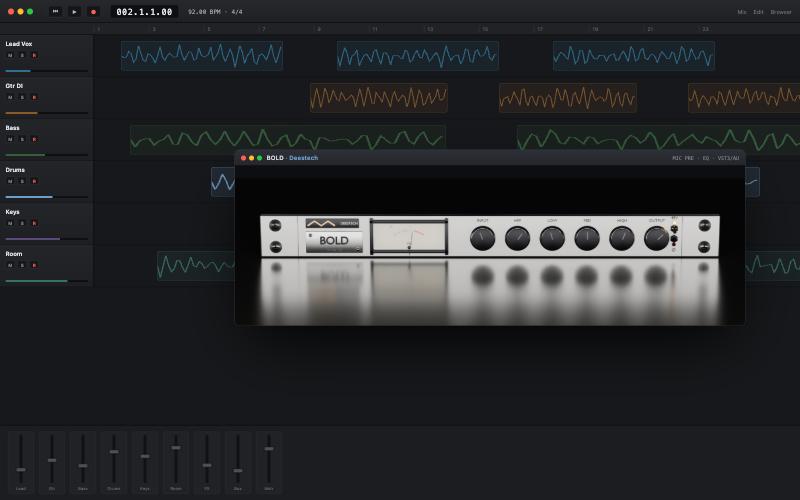Viewport: 800px width, 500px height.
Task: Click the VU meter on the BOLD plugin
Action: (409, 237)
